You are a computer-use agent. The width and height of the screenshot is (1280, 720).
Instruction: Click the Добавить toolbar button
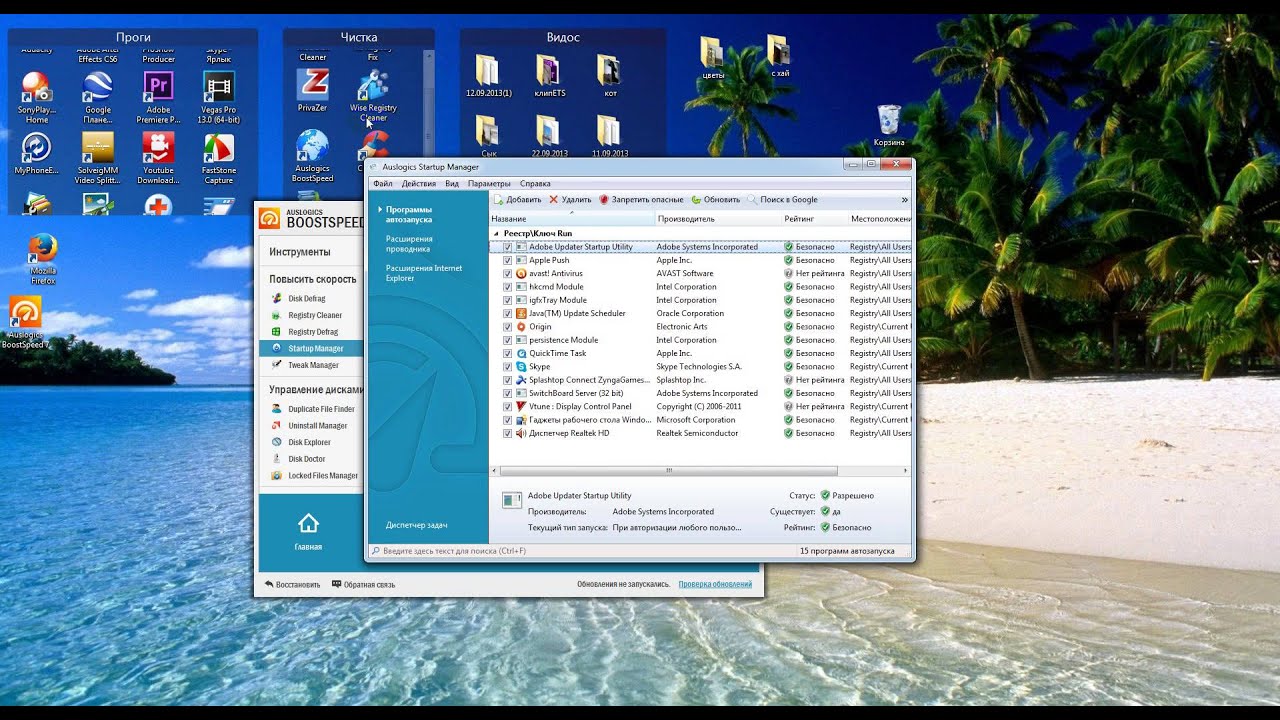[518, 199]
